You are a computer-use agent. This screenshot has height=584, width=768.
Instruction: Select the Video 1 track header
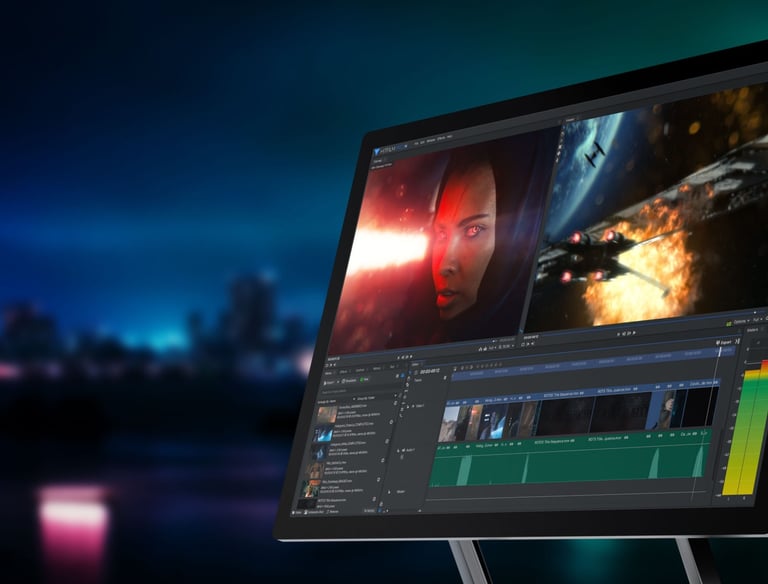coord(414,407)
